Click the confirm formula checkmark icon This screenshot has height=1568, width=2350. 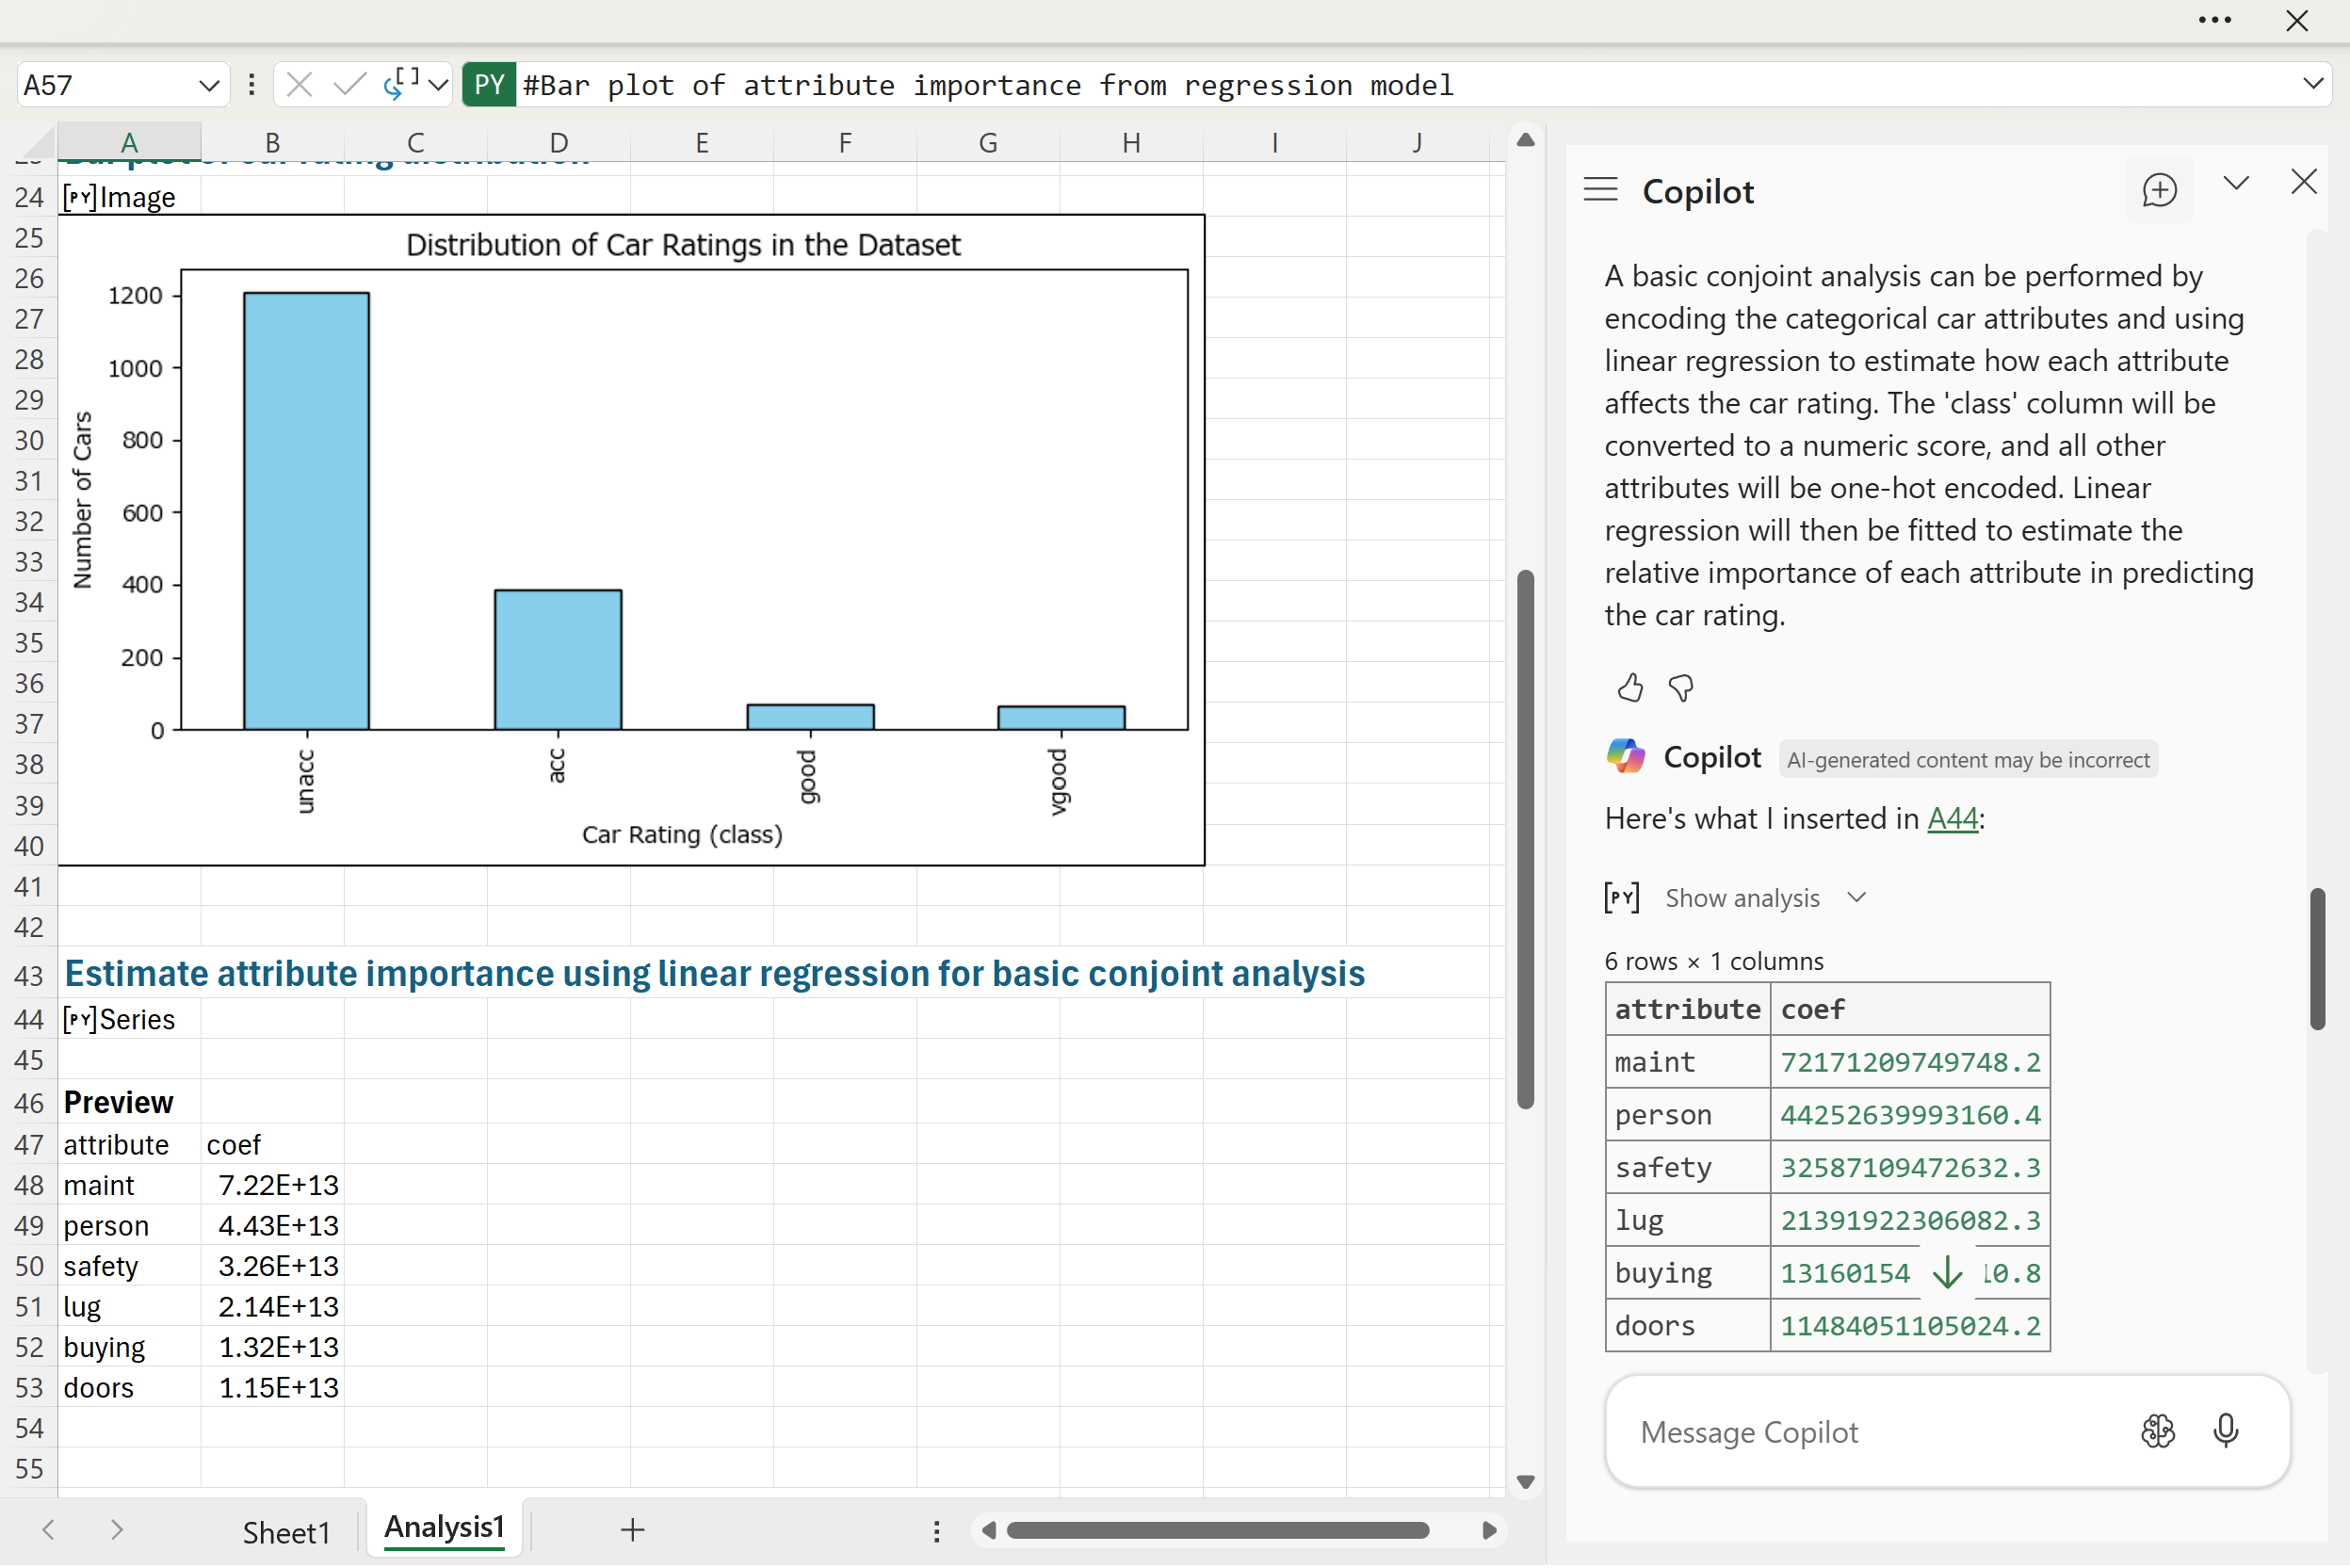349,85
